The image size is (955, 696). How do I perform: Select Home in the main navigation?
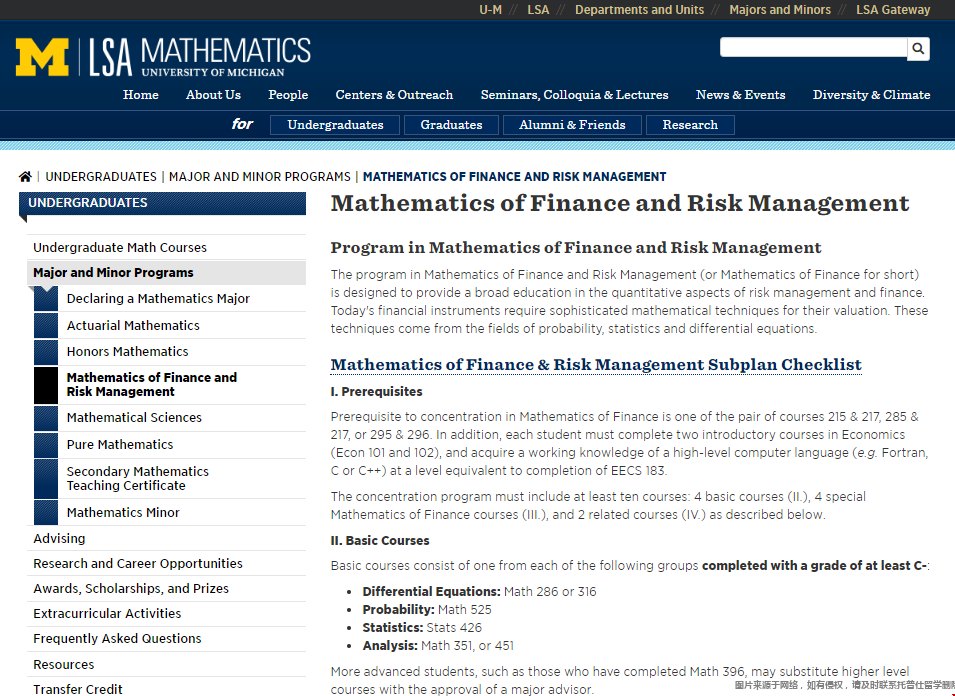[141, 95]
